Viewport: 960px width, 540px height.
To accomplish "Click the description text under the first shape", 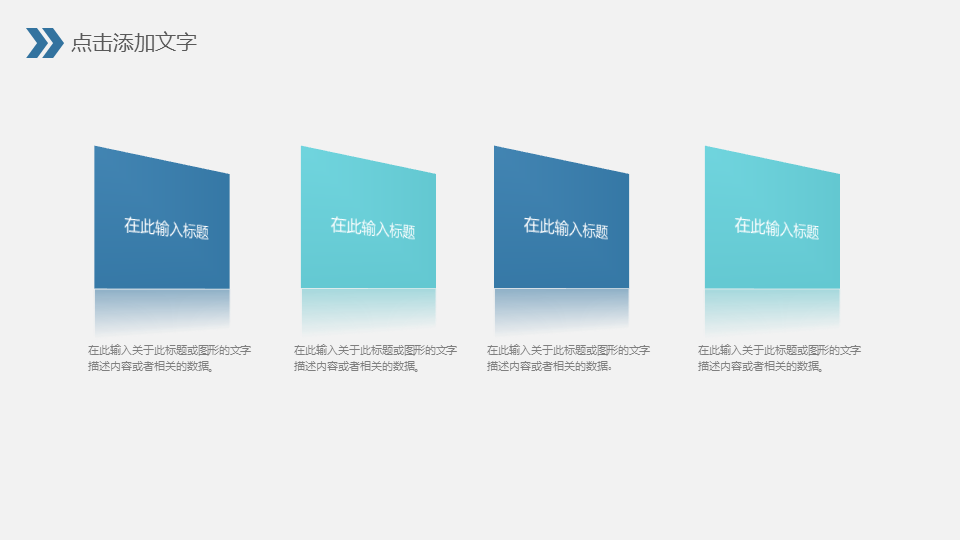I will click(x=169, y=358).
